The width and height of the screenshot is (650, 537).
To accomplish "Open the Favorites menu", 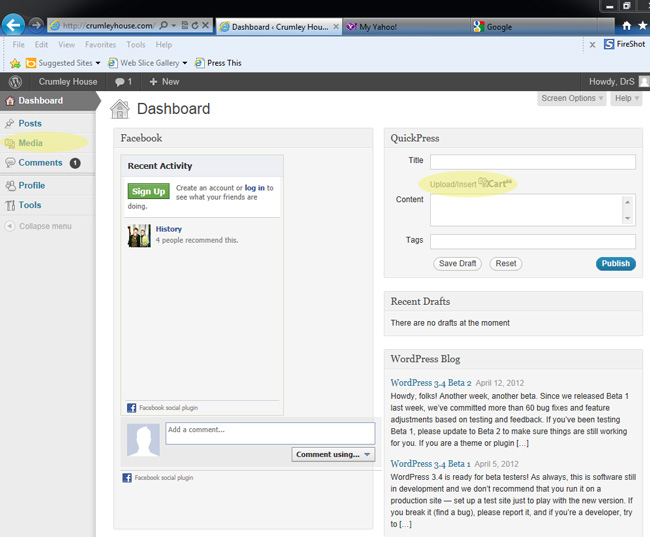I will [x=100, y=44].
